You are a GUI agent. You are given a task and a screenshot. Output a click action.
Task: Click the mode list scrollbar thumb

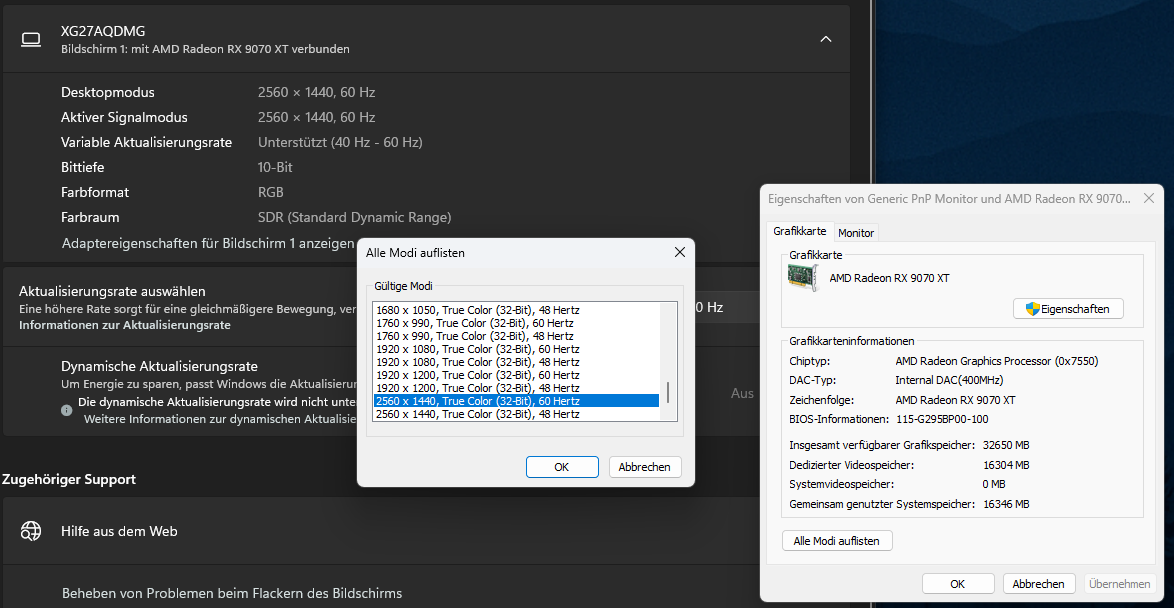tap(667, 392)
